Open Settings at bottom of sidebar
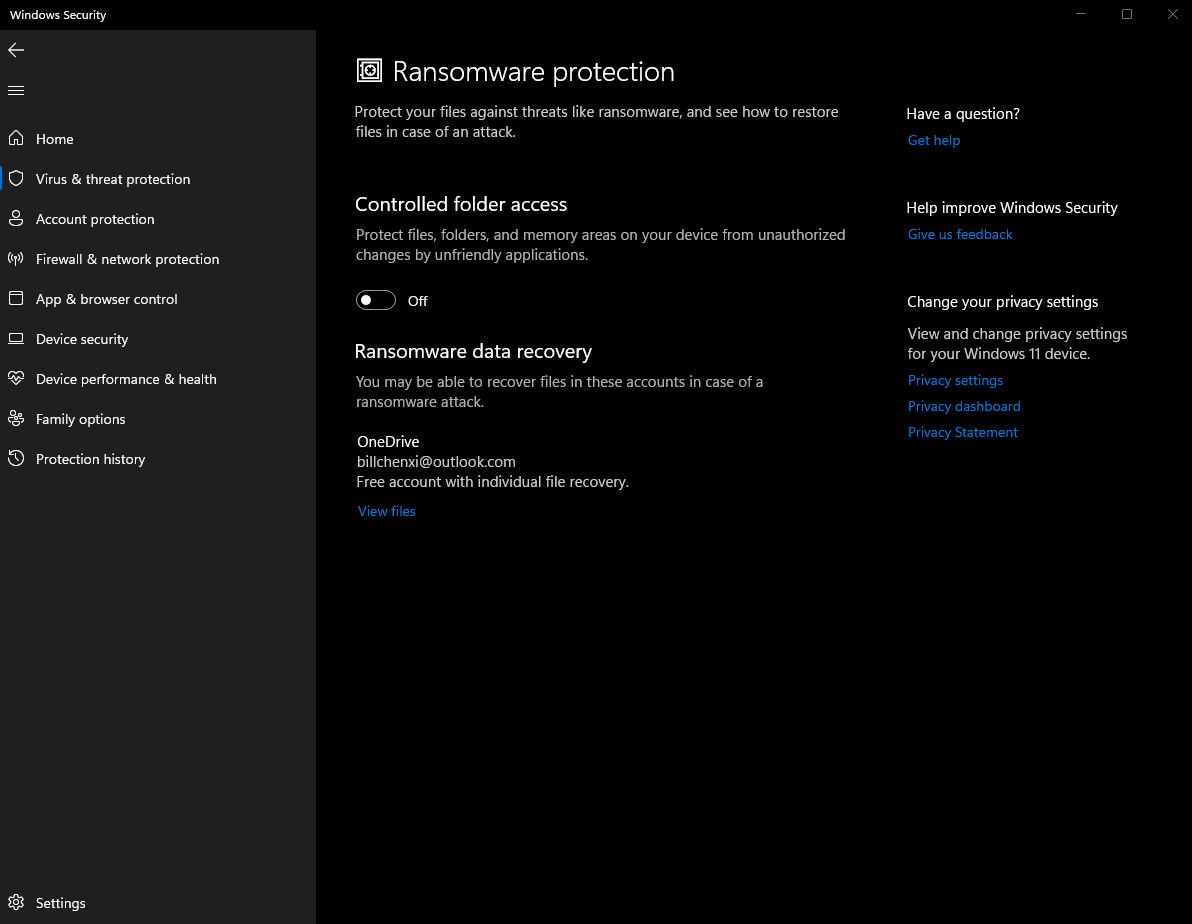 (157, 903)
